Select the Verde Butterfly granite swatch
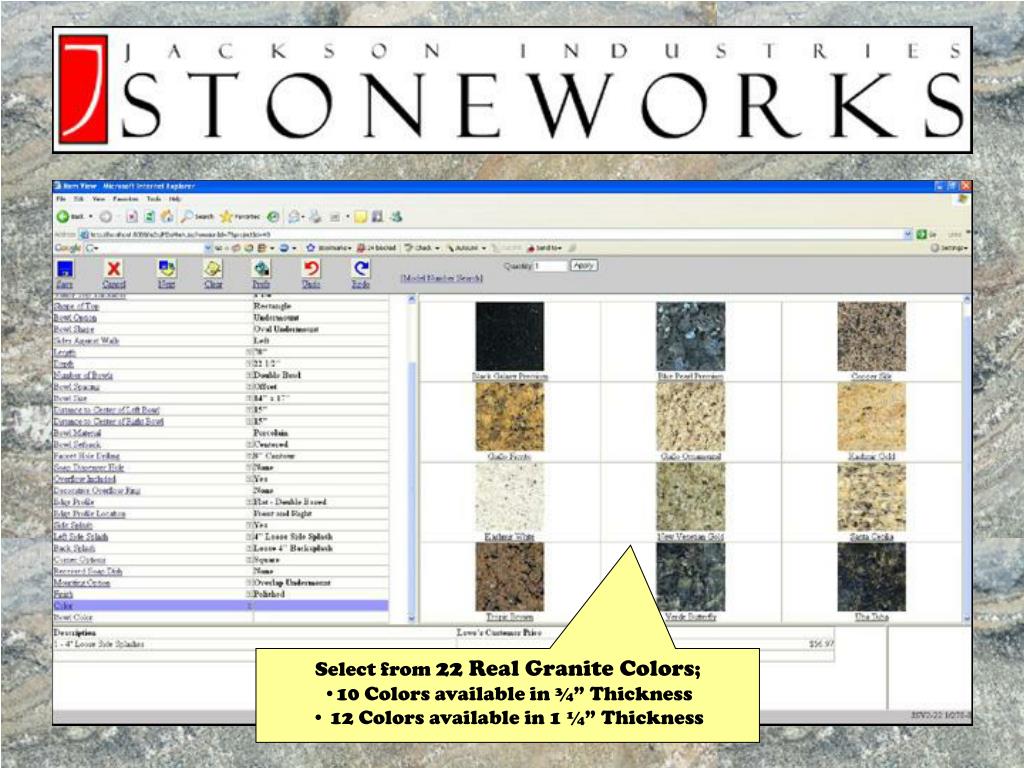Viewport: 1024px width, 768px height. pos(690,577)
